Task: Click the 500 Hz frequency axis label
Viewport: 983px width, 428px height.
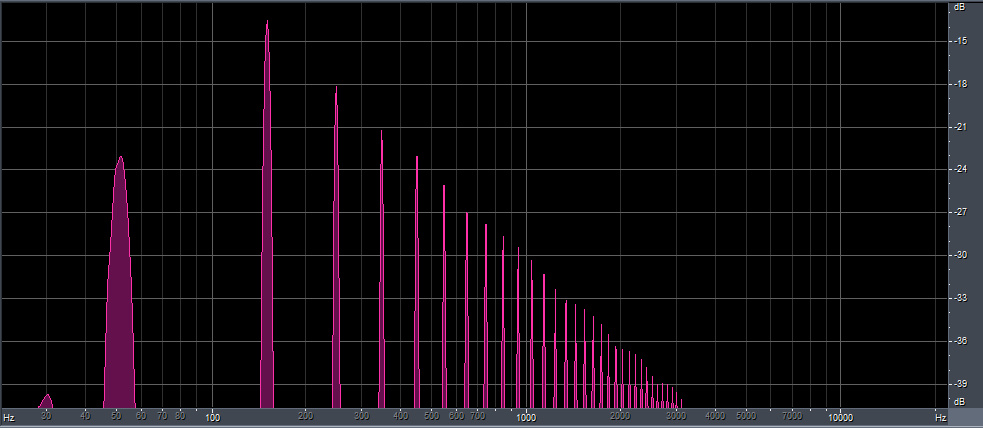Action: 431,416
